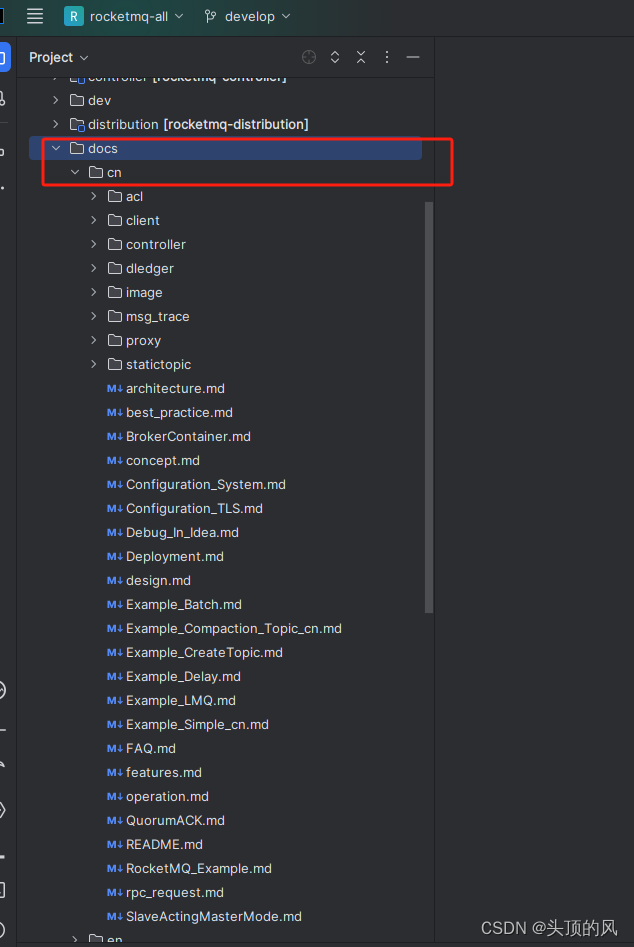634x947 pixels.
Task: Click the dledger folder icon
Action: [x=115, y=268]
